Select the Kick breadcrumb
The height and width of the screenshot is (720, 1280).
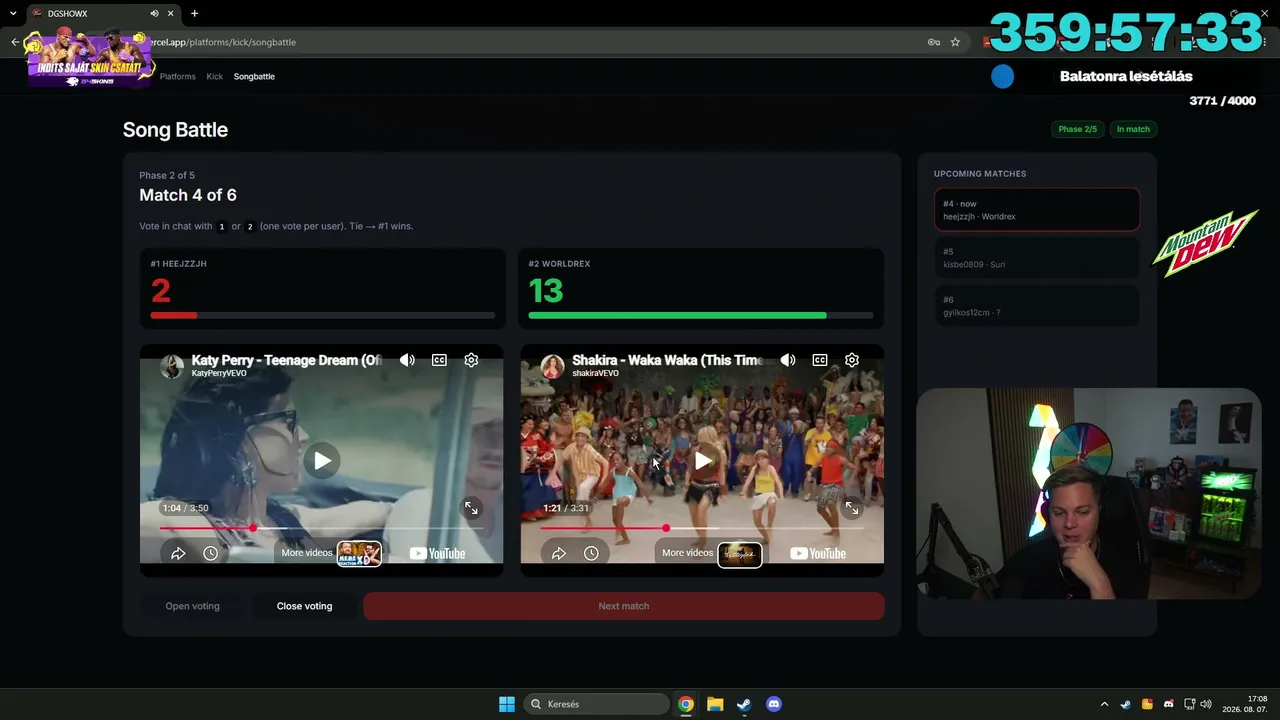[x=215, y=76]
